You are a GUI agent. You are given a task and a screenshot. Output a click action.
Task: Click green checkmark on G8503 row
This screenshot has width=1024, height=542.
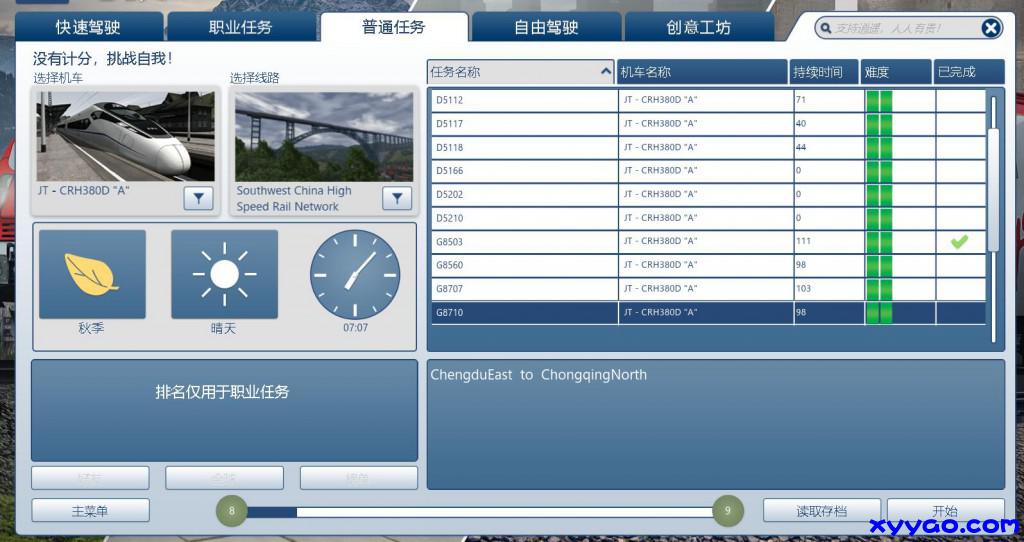pos(959,241)
